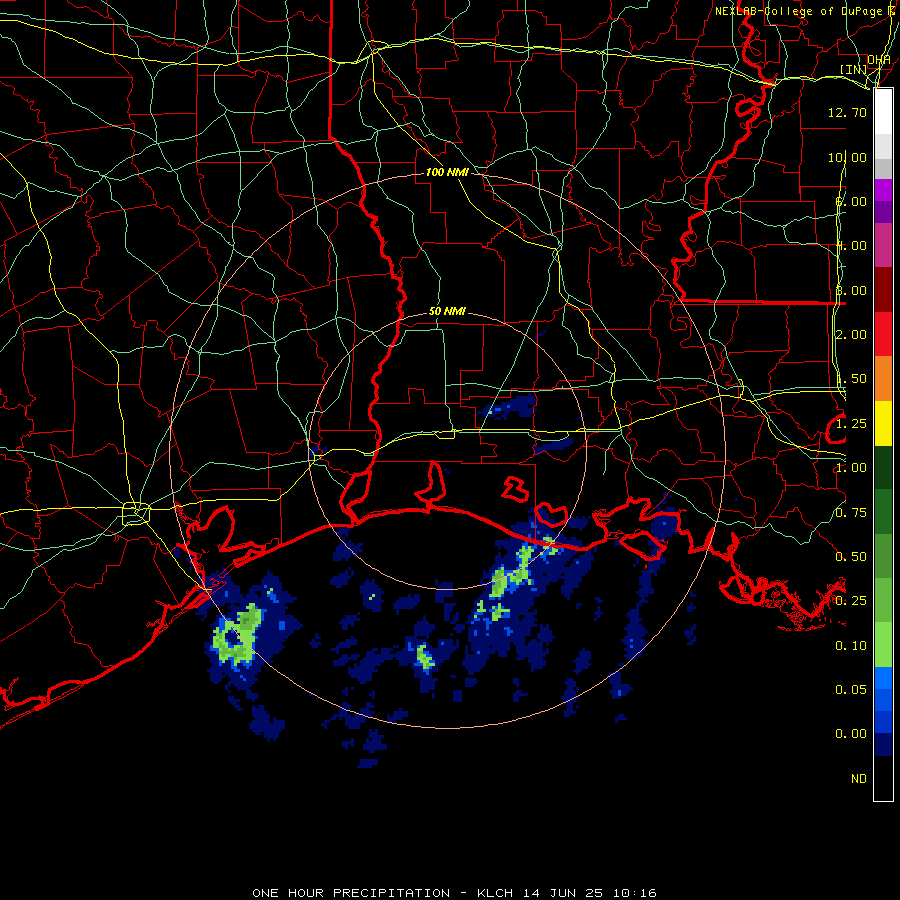Pick the yellow swatch in the legend

coord(883,423)
